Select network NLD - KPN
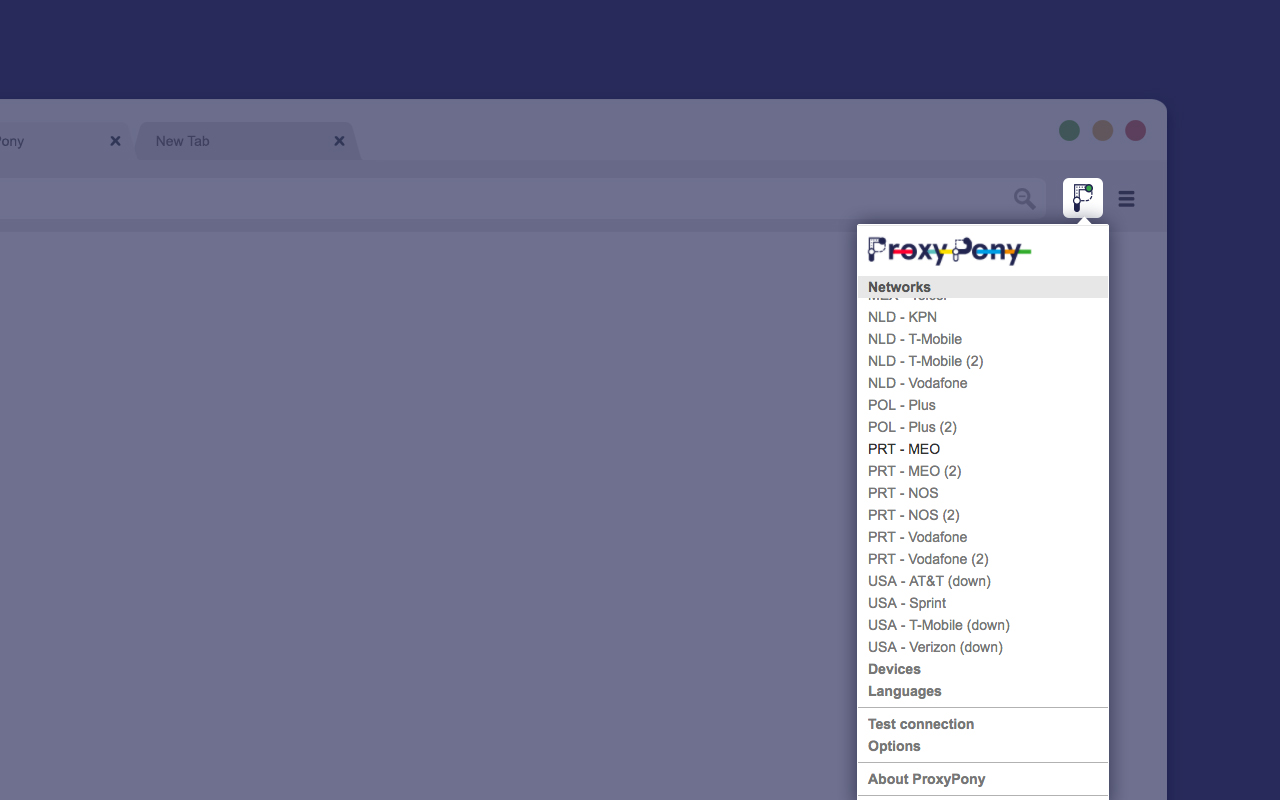This screenshot has width=1280, height=800. (983, 317)
